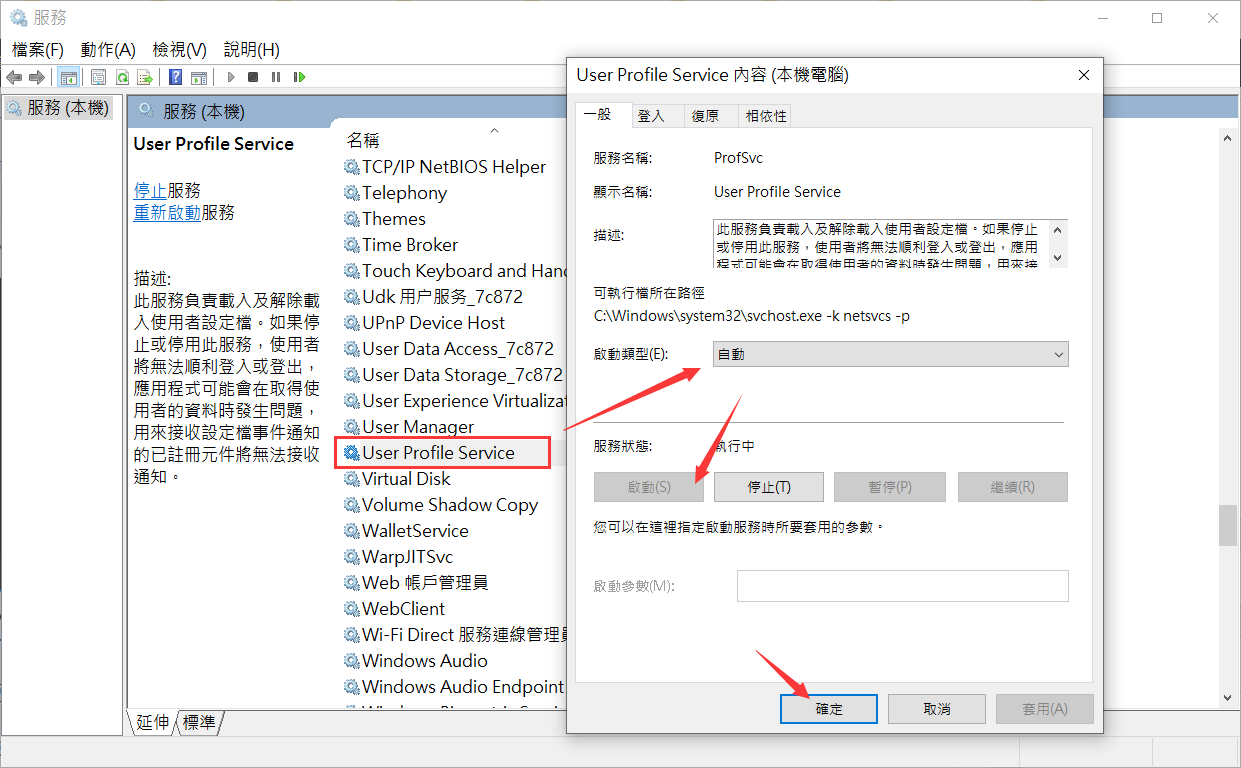Open the 檔案(F) menu
Screen dimensions: 1241x768
(38, 49)
